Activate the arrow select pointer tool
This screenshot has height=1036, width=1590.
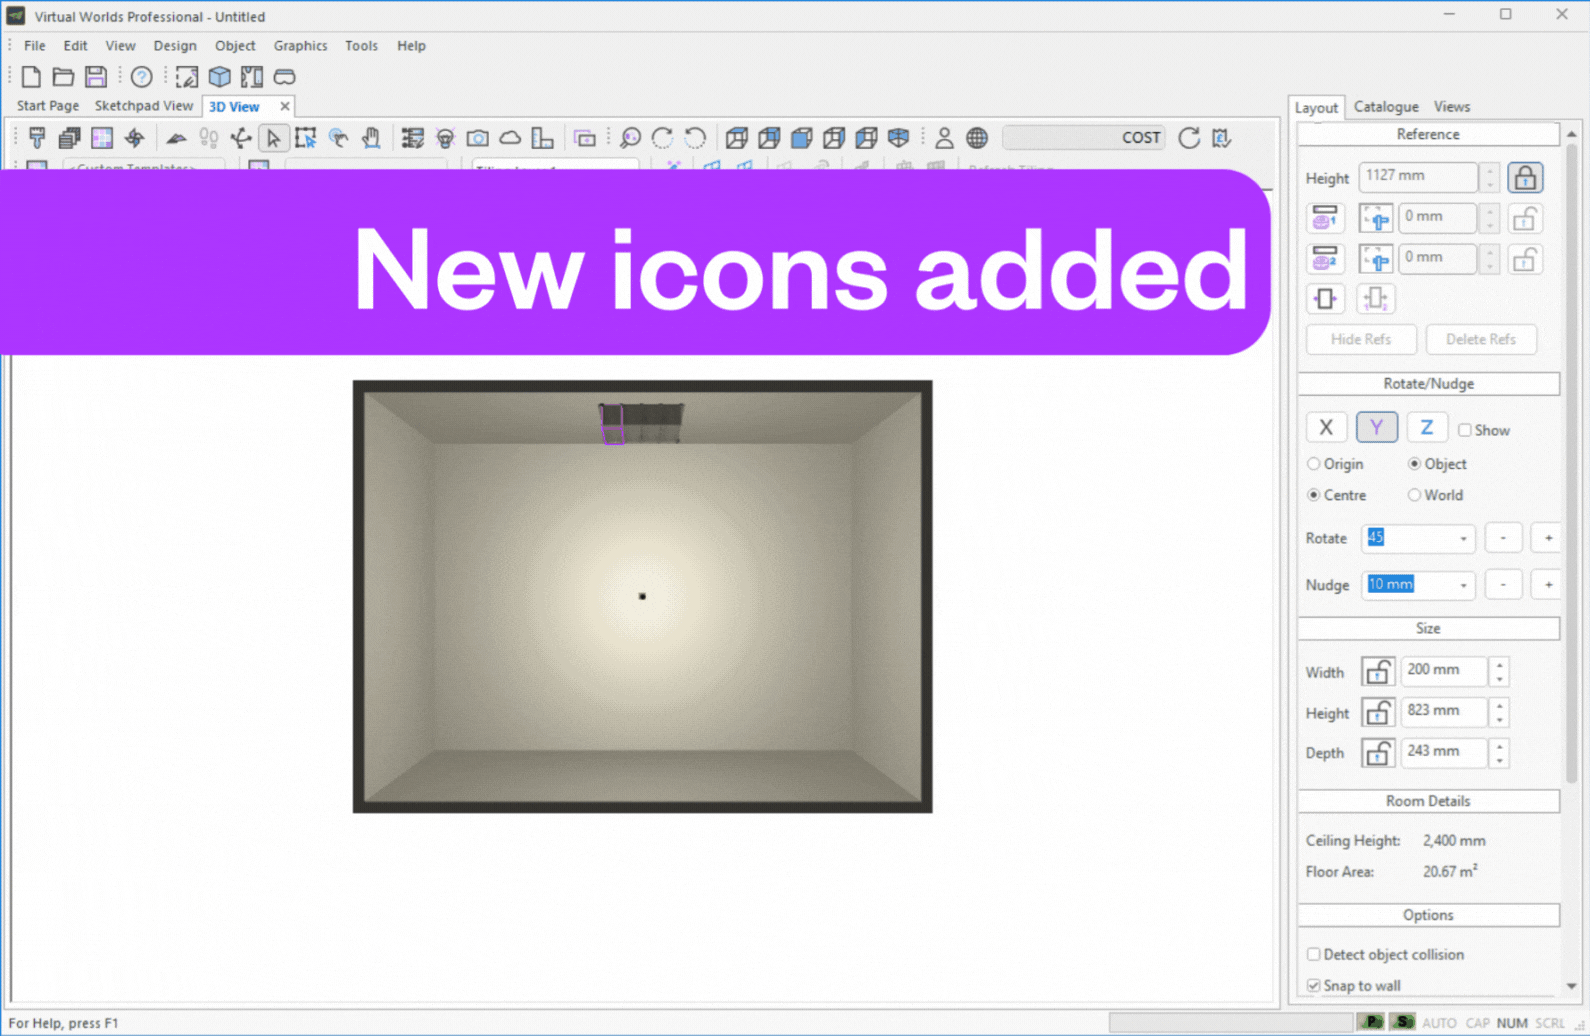tap(273, 138)
